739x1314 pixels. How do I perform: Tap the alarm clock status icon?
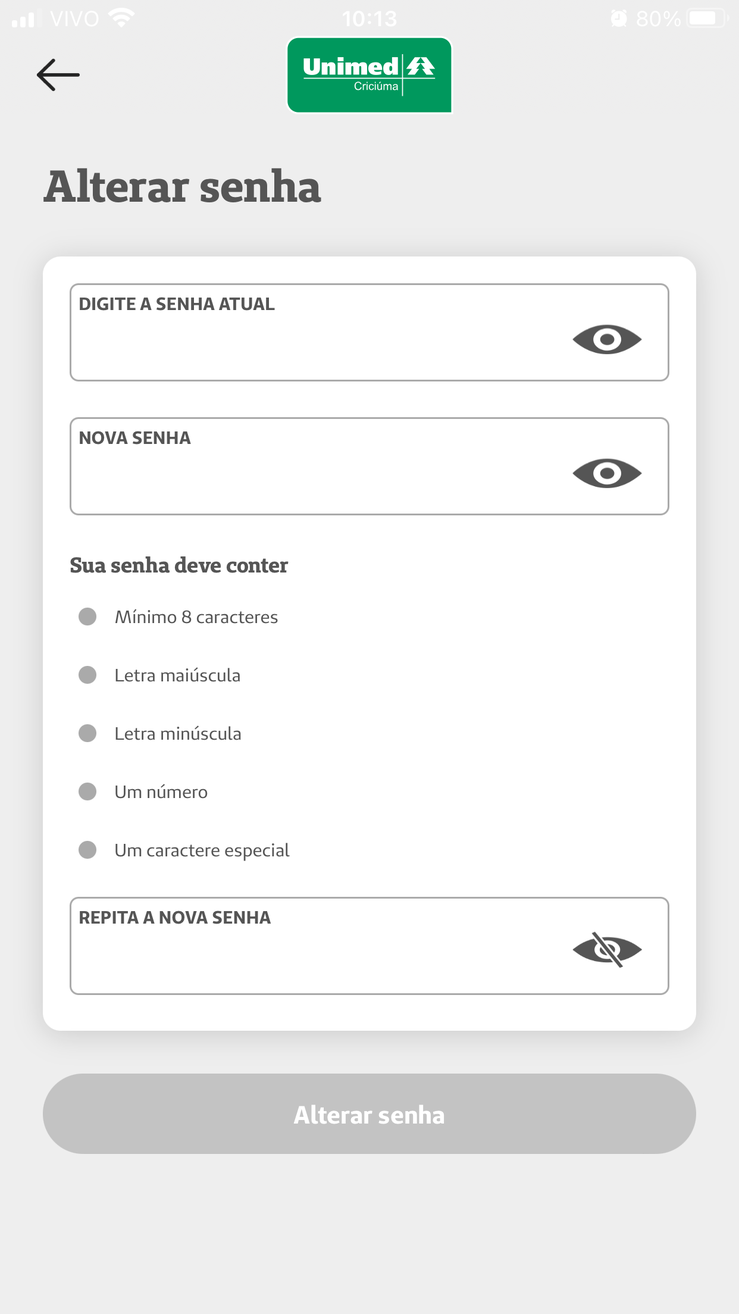click(x=619, y=18)
